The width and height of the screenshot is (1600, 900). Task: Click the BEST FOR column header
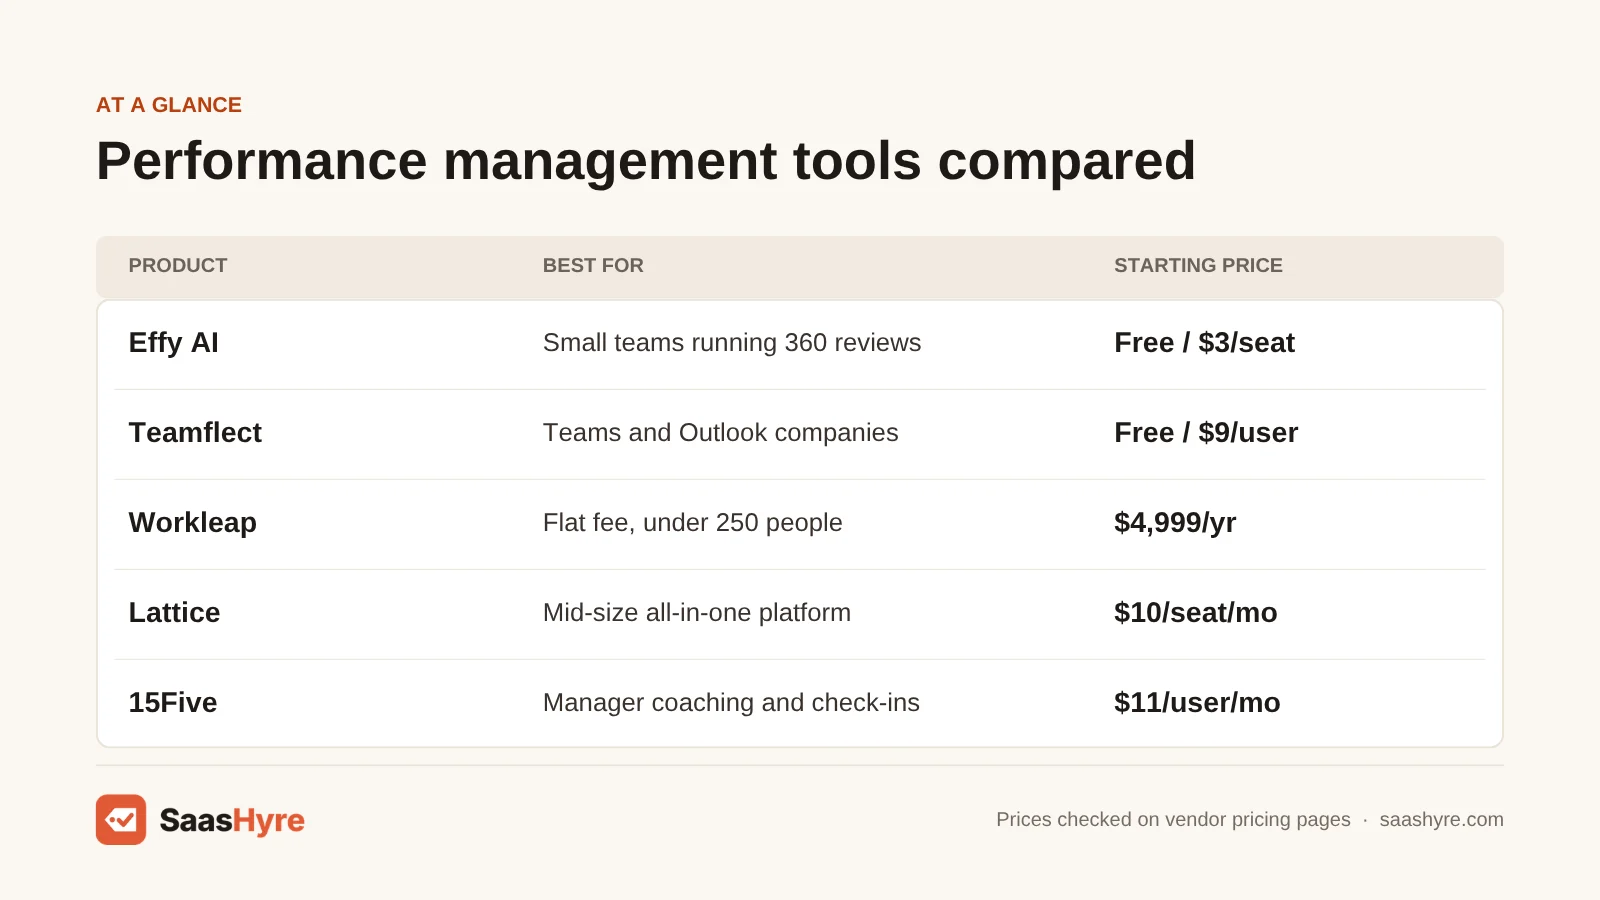coord(593,266)
